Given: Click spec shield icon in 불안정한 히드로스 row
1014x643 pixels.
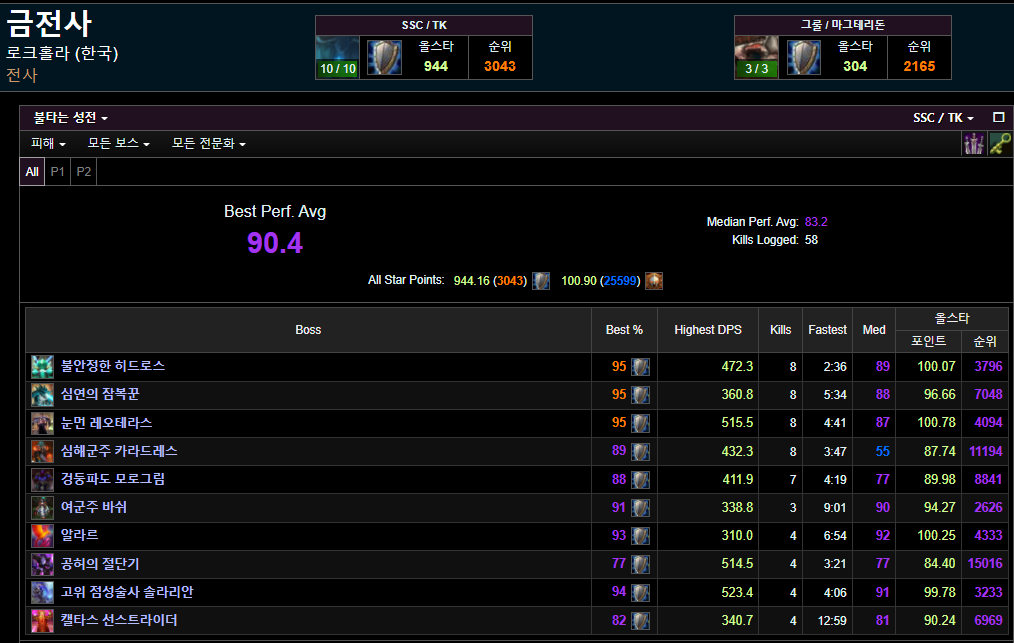Looking at the screenshot, I should 640,367.
